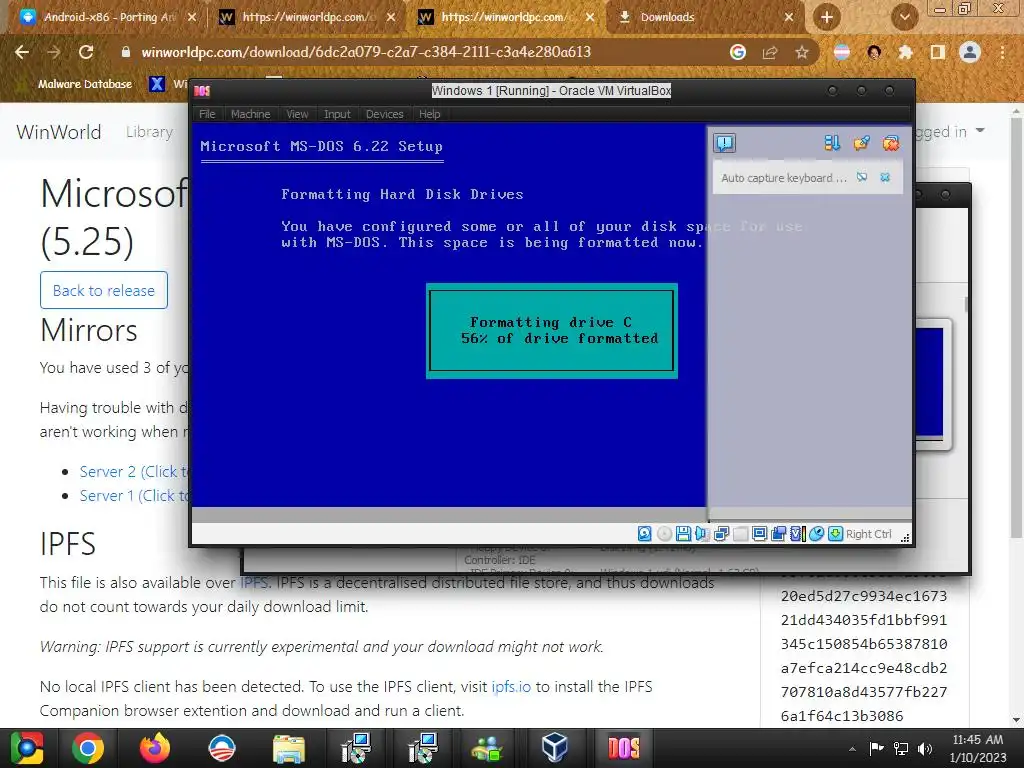This screenshot has height=768, width=1024.
Task: Open the Chrome three-dot menu
Action: pyautogui.click(x=1002, y=52)
